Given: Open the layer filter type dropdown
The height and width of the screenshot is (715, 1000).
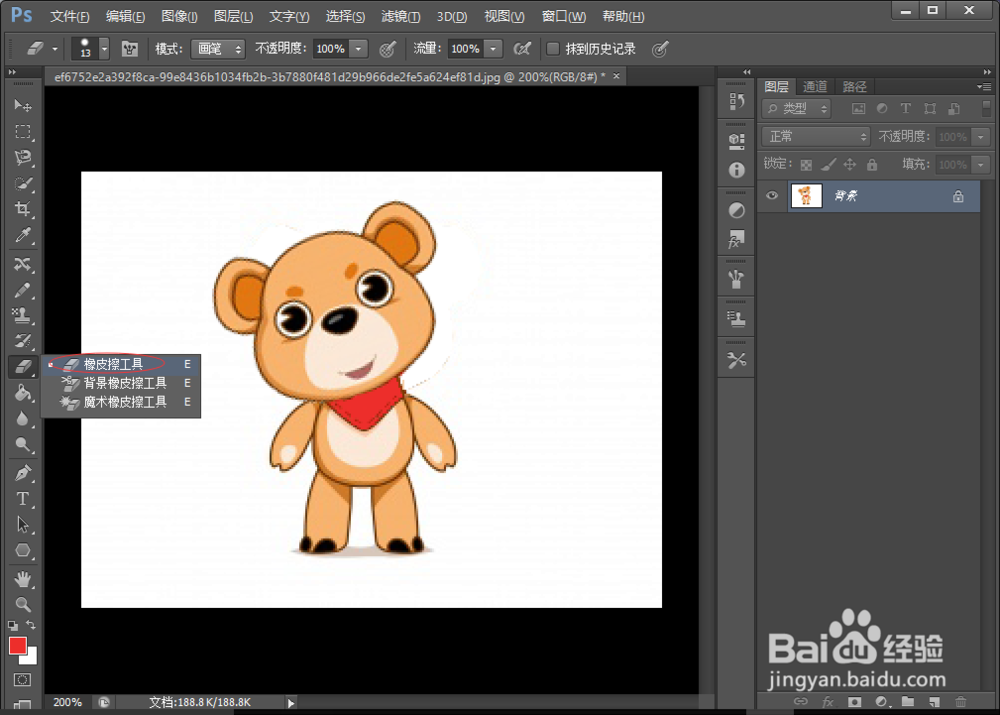Looking at the screenshot, I should (x=797, y=108).
